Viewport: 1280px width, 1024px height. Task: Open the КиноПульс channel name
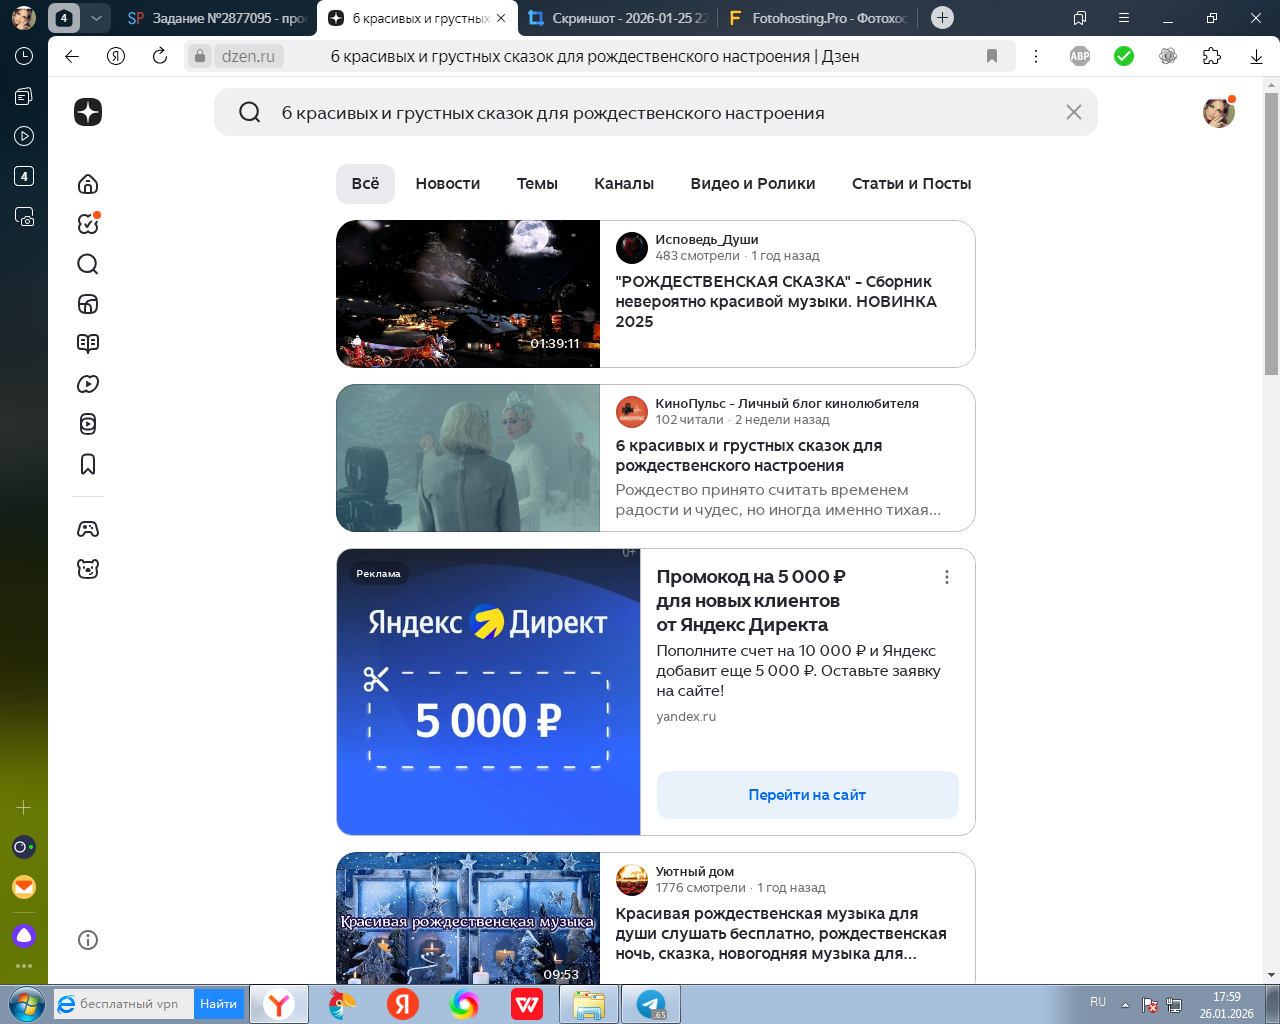click(x=787, y=404)
